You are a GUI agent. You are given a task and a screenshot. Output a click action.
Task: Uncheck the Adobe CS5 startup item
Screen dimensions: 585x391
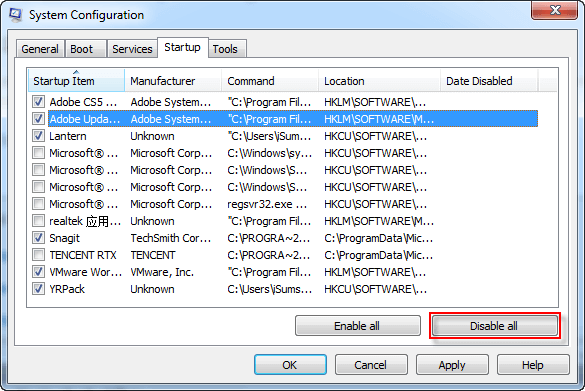point(38,102)
